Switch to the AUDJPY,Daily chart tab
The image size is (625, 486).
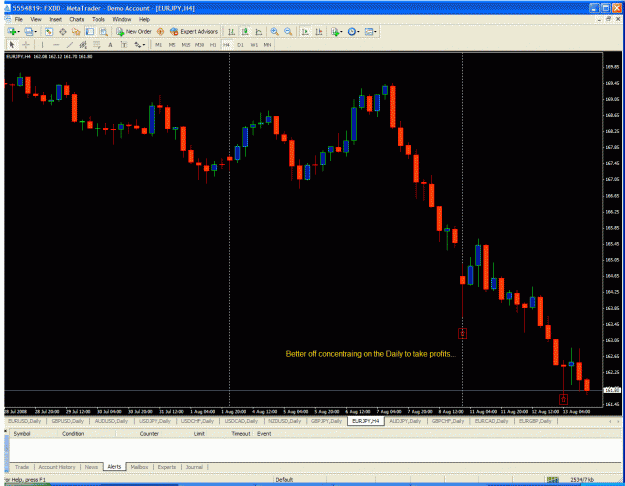(x=405, y=421)
